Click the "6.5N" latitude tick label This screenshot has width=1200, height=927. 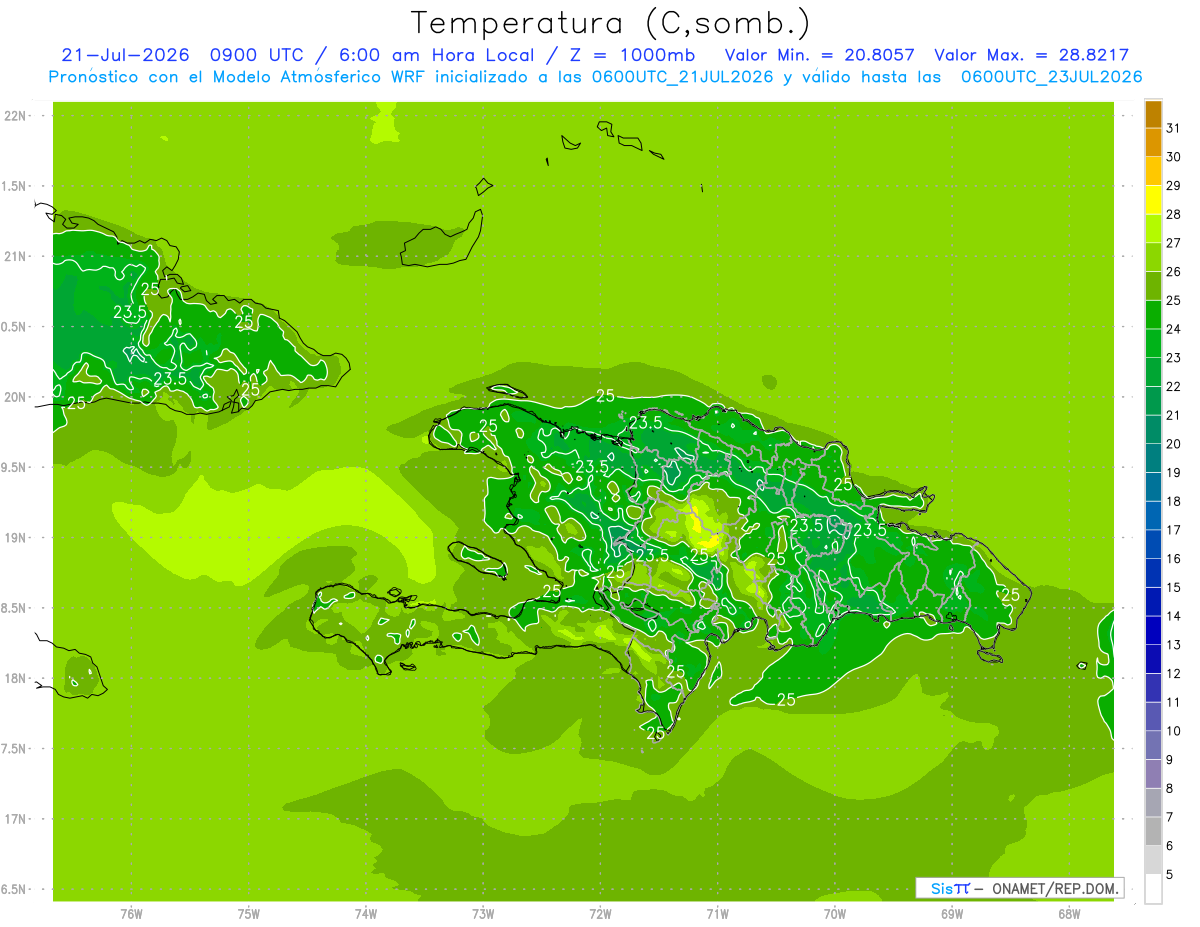15,889
